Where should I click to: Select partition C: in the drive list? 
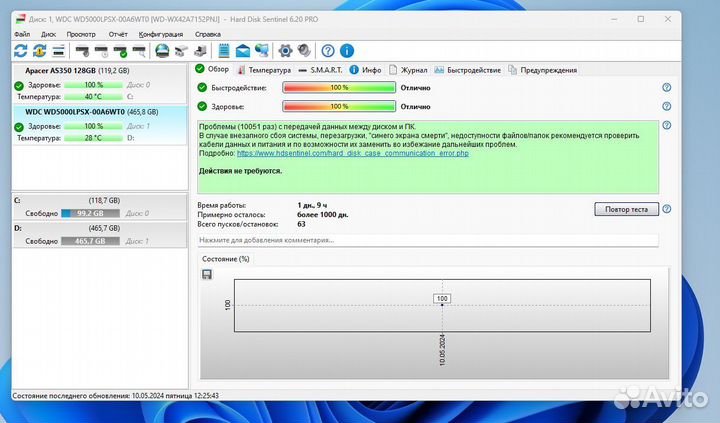100,207
